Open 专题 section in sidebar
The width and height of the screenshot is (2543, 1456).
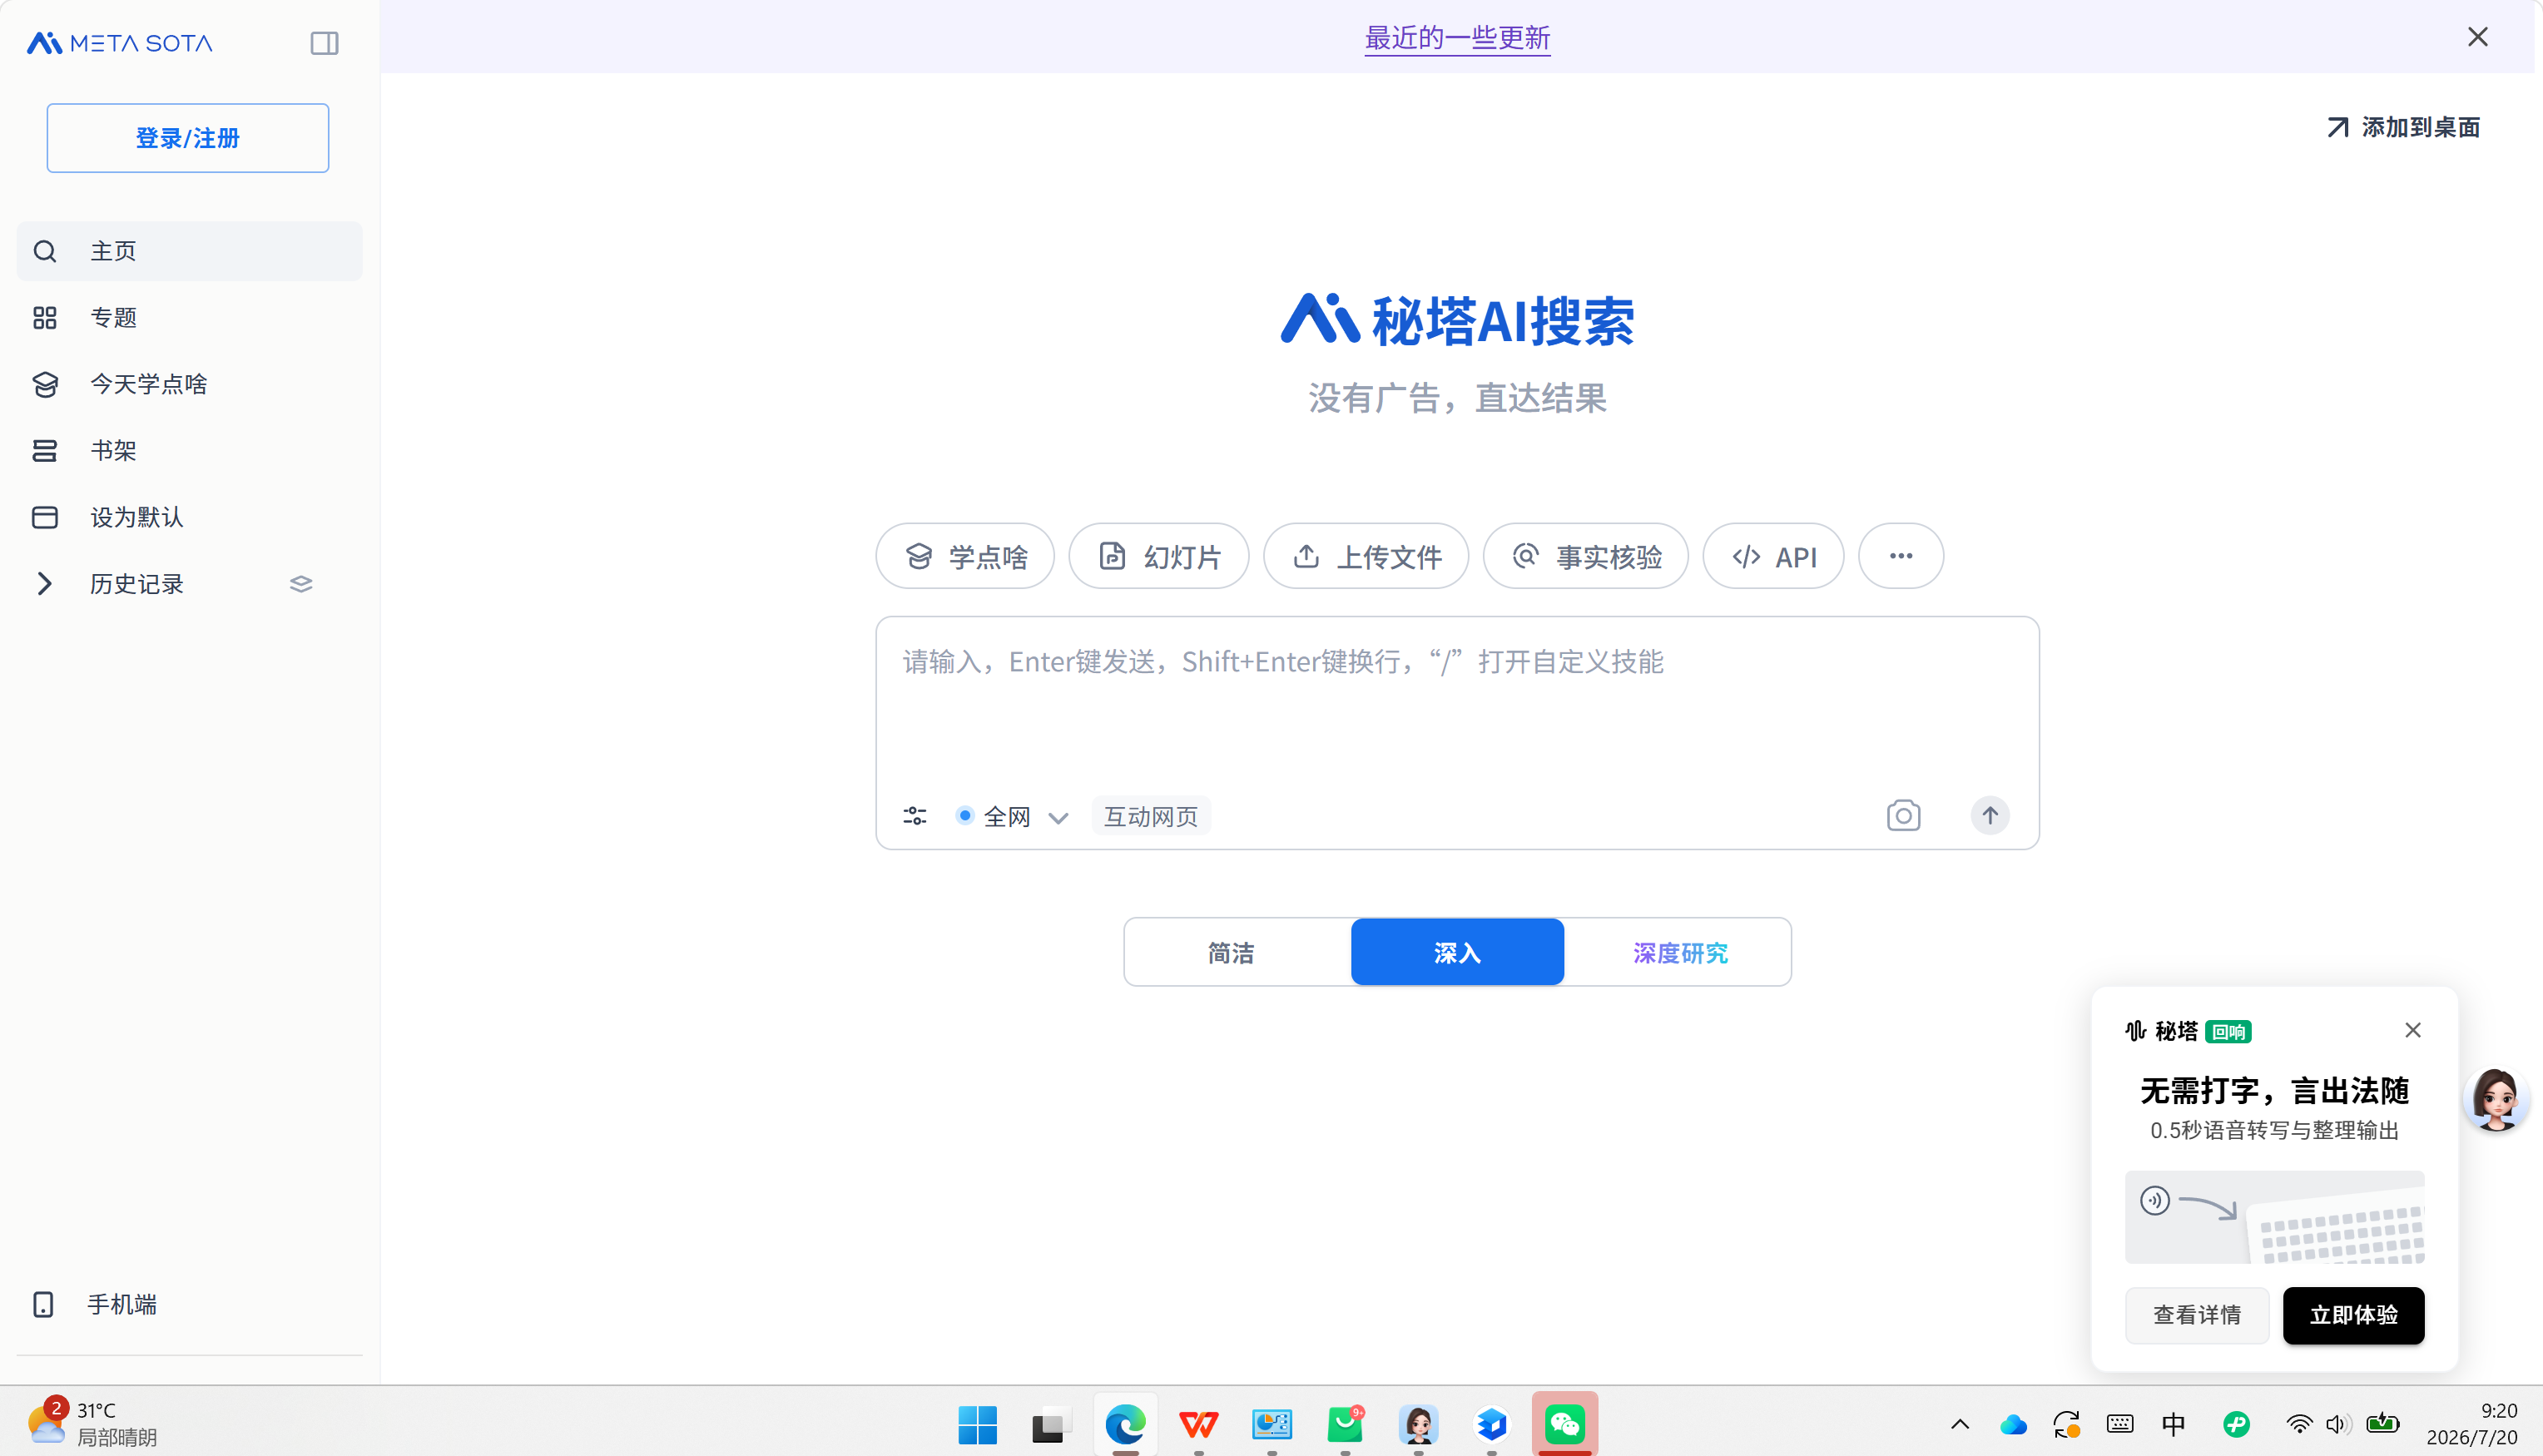(x=190, y=318)
